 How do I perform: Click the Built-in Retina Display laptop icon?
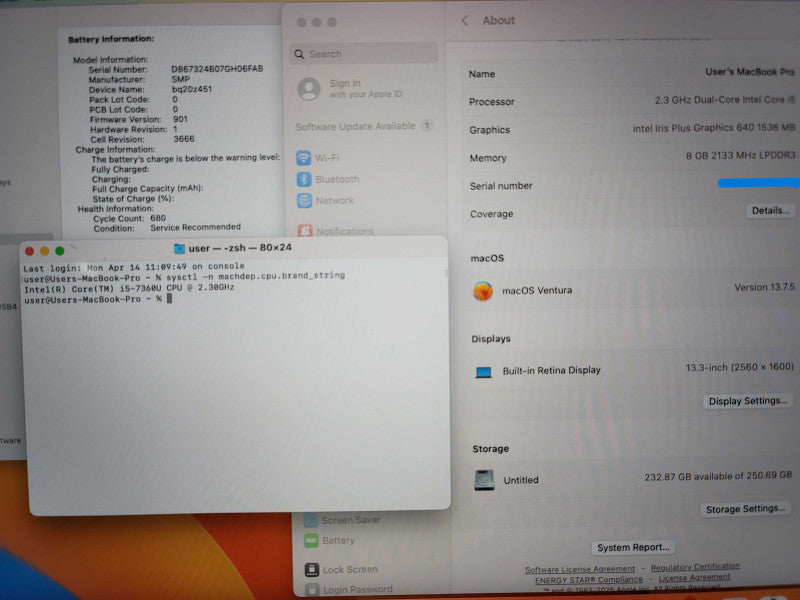[483, 372]
